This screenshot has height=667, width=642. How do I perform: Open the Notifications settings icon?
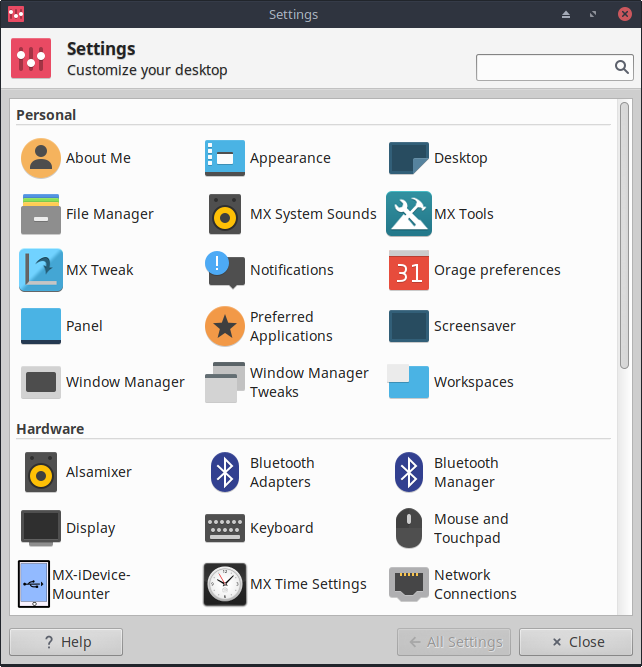click(225, 270)
